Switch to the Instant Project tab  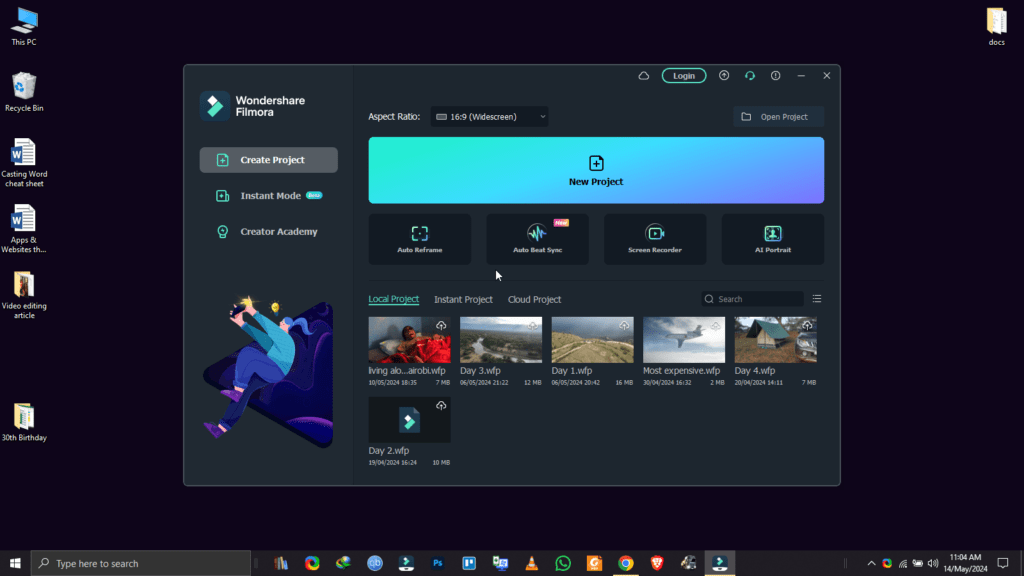[x=463, y=299]
